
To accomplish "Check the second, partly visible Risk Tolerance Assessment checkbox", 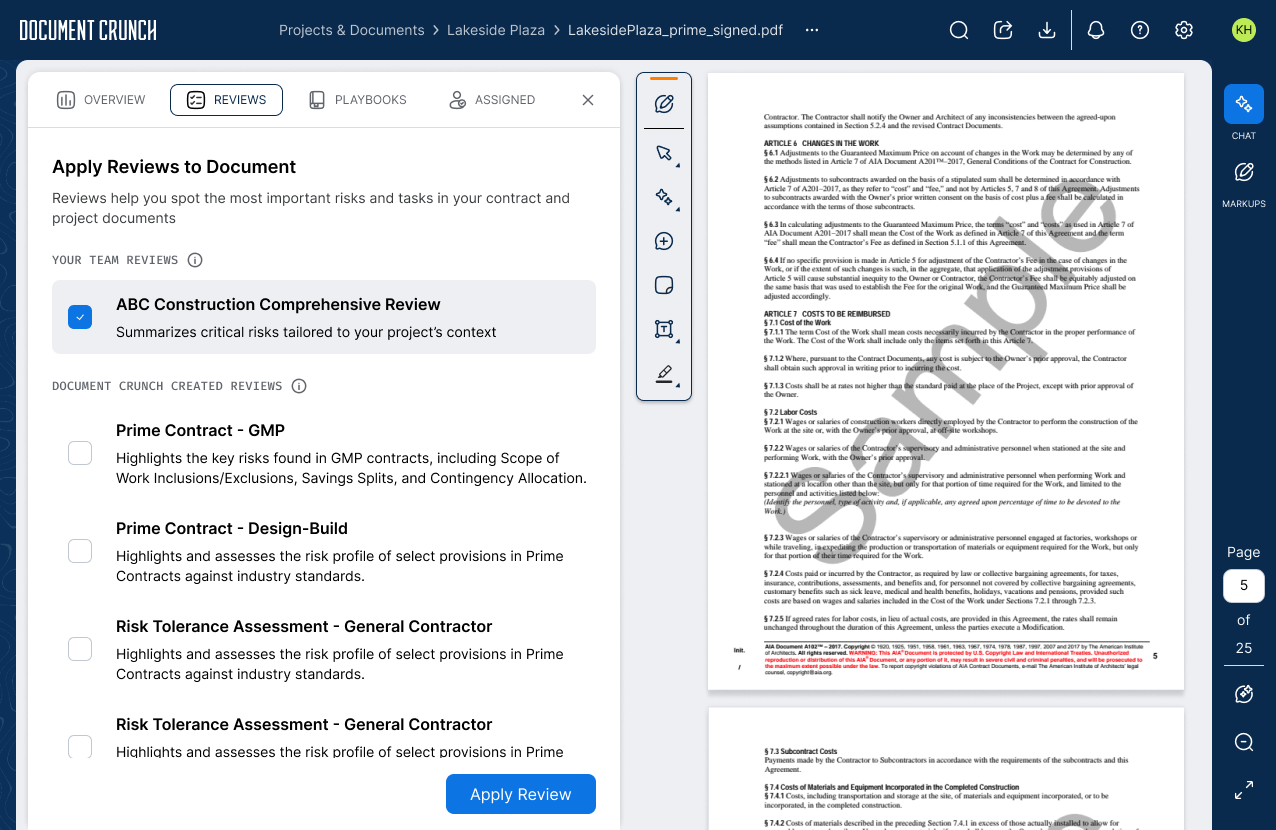I will point(80,746).
